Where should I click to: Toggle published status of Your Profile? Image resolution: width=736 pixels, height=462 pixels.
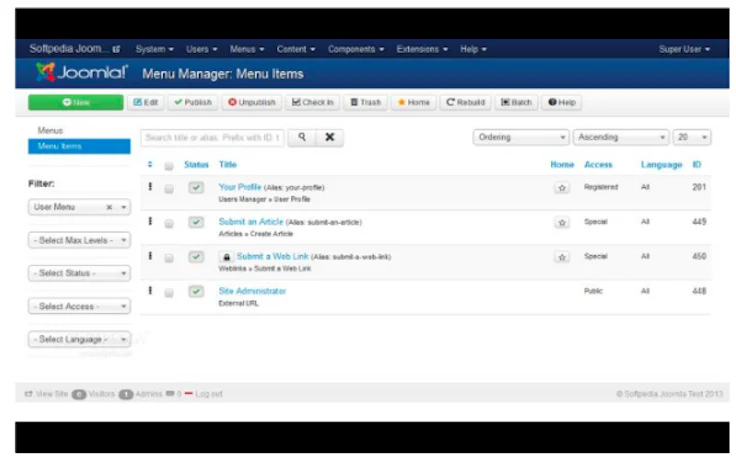point(196,187)
